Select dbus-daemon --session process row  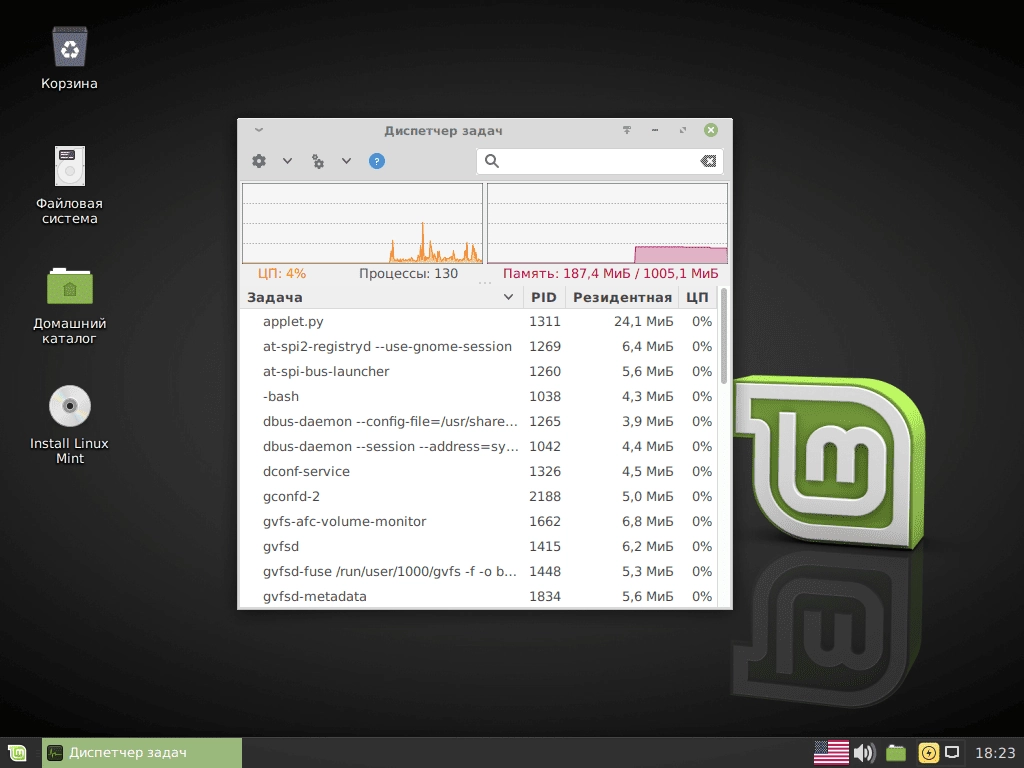coord(479,446)
